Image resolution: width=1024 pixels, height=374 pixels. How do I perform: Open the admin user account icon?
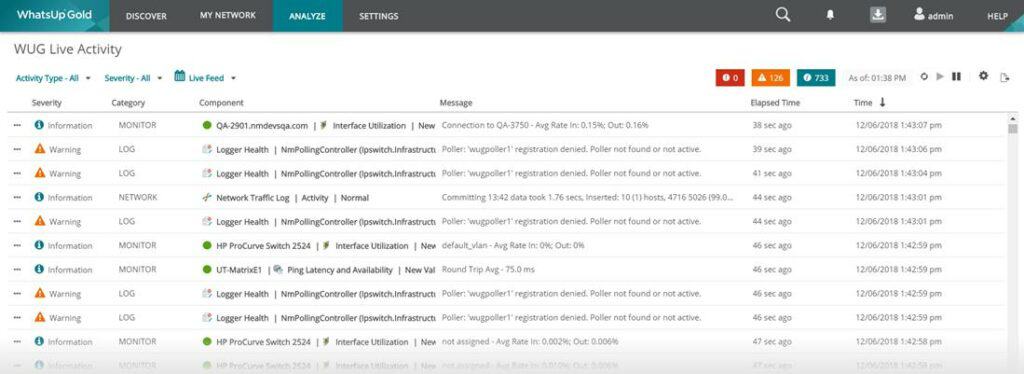[x=920, y=14]
